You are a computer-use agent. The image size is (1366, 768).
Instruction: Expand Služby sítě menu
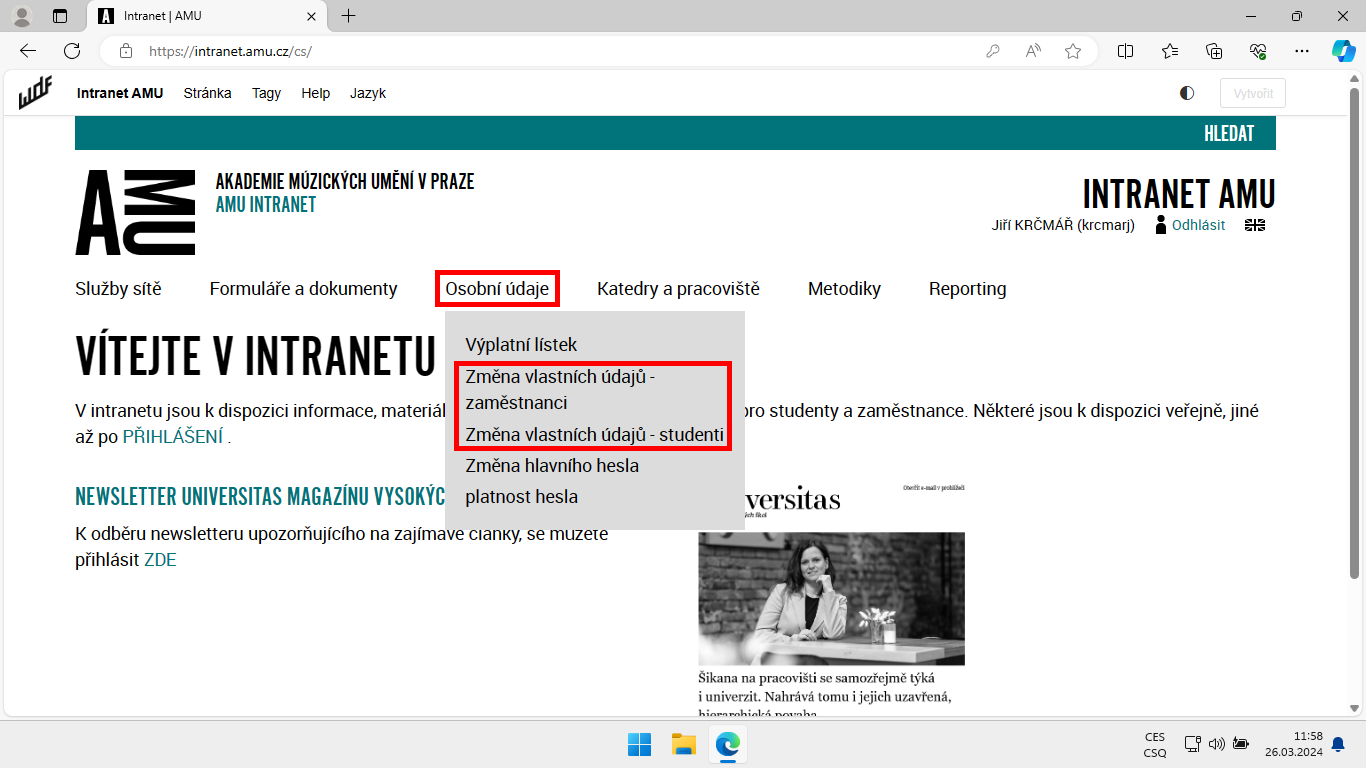(x=118, y=289)
